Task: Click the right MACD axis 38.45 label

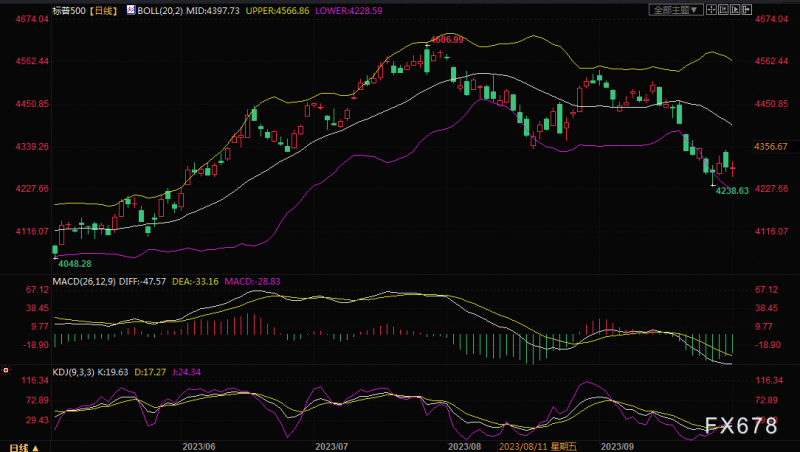Action: coord(767,308)
